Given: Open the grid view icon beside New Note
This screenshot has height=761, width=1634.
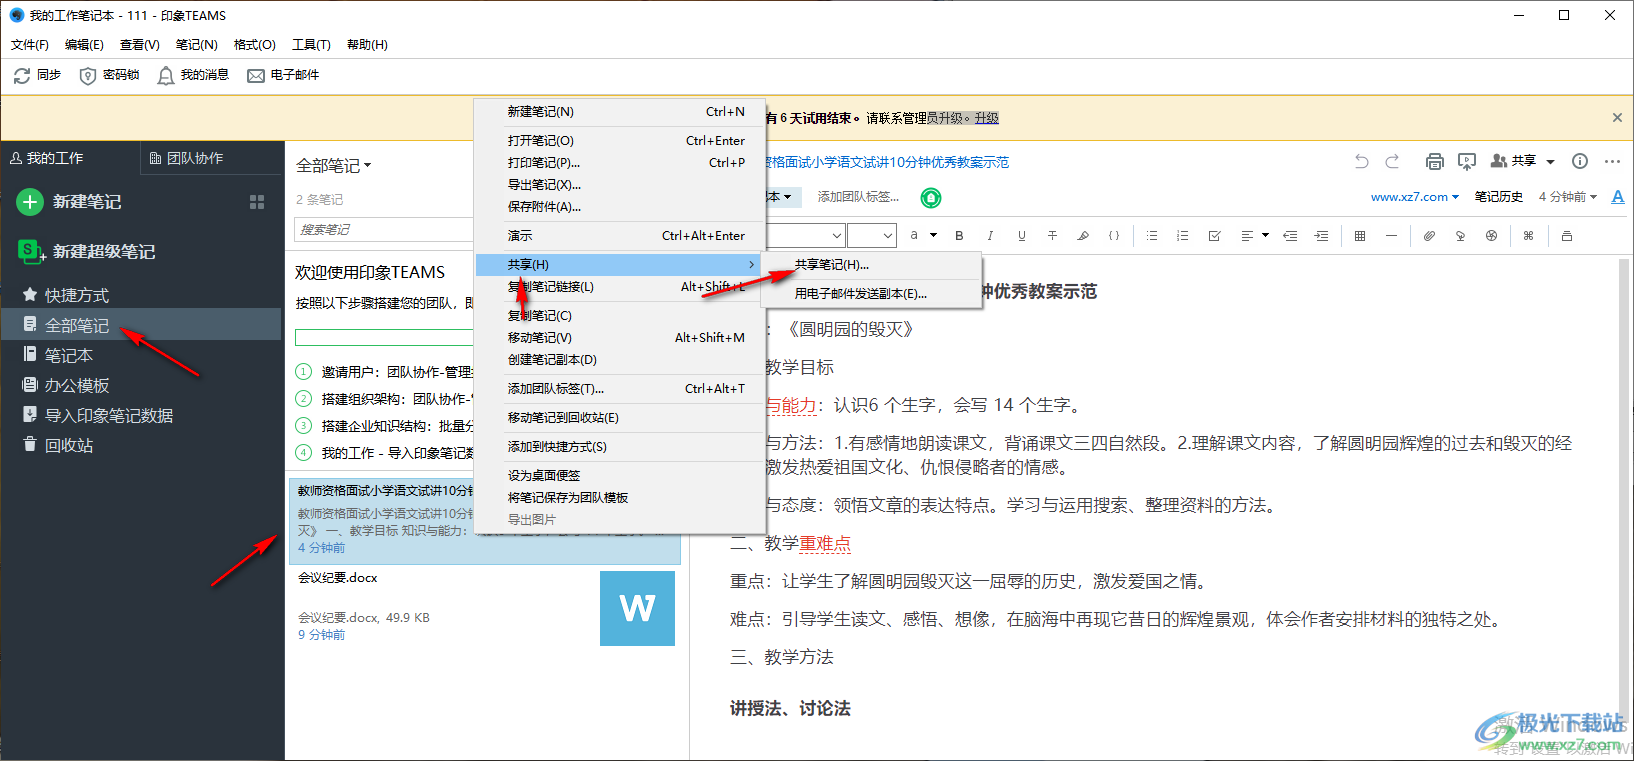Looking at the screenshot, I should [257, 202].
